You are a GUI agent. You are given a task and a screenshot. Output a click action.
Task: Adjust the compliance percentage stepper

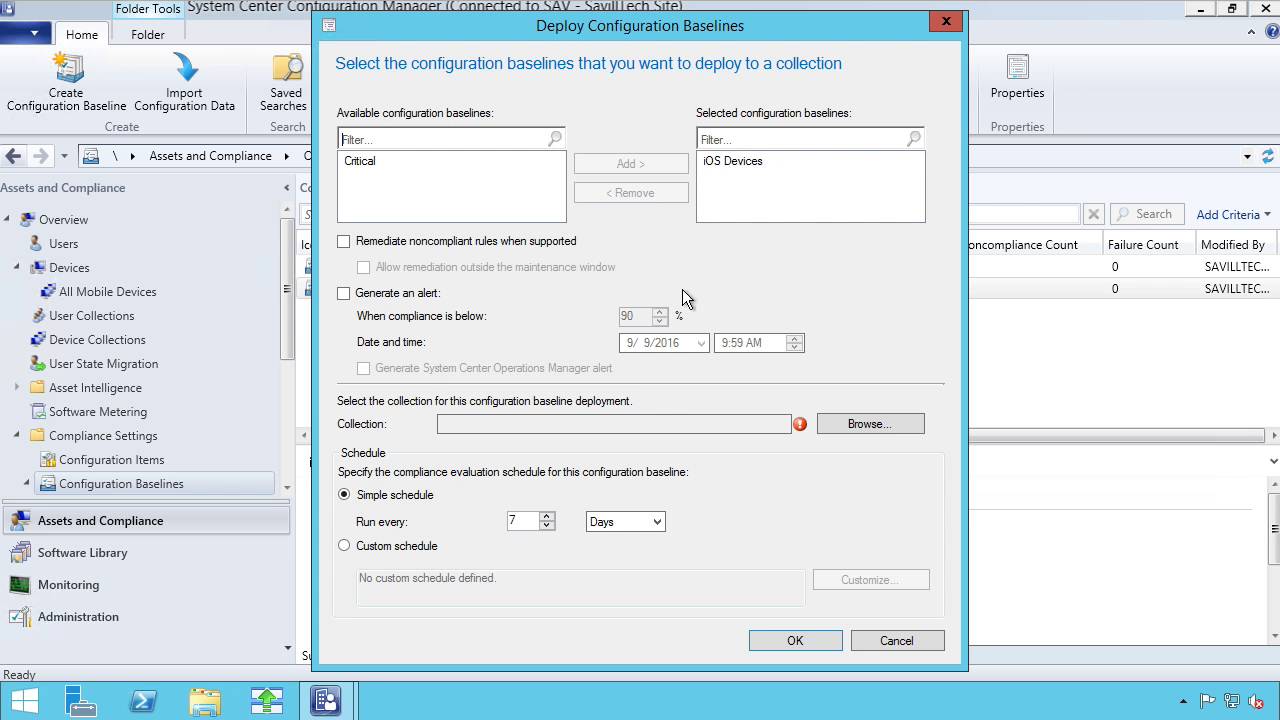point(659,316)
